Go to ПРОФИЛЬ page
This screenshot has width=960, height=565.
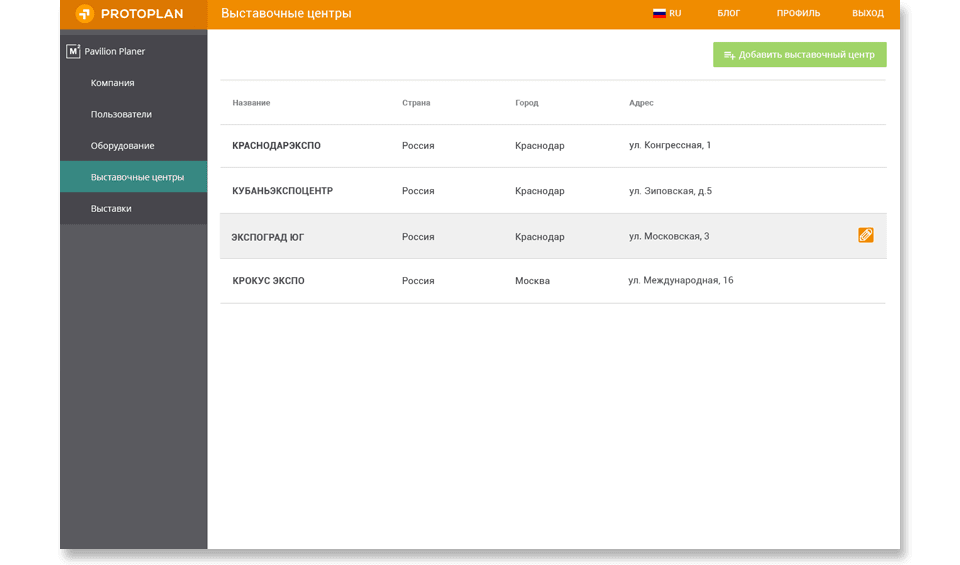798,13
